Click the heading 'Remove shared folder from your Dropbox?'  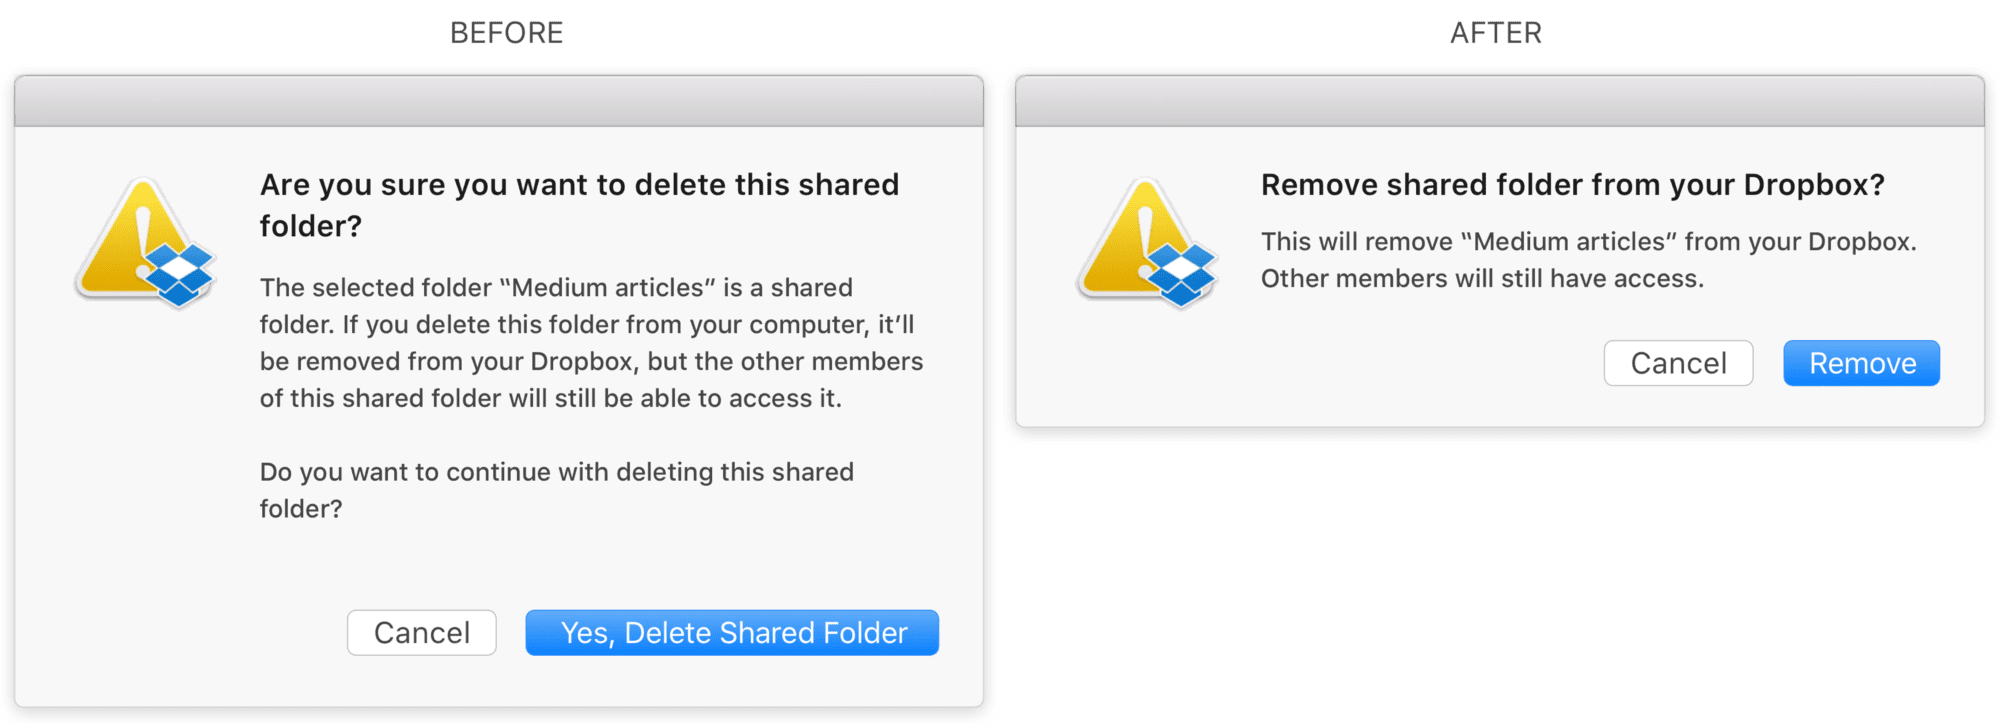(x=1572, y=185)
